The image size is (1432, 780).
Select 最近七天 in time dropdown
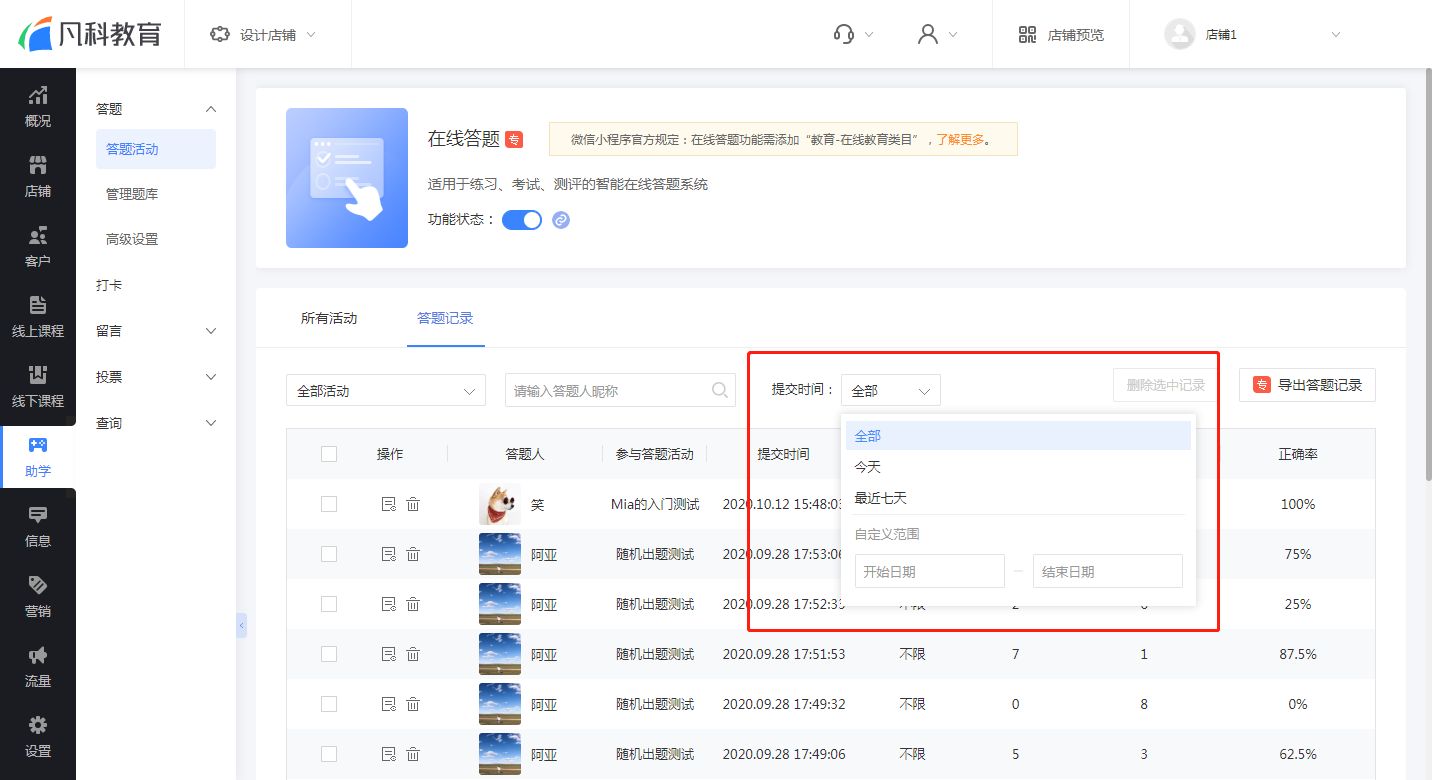point(1018,498)
